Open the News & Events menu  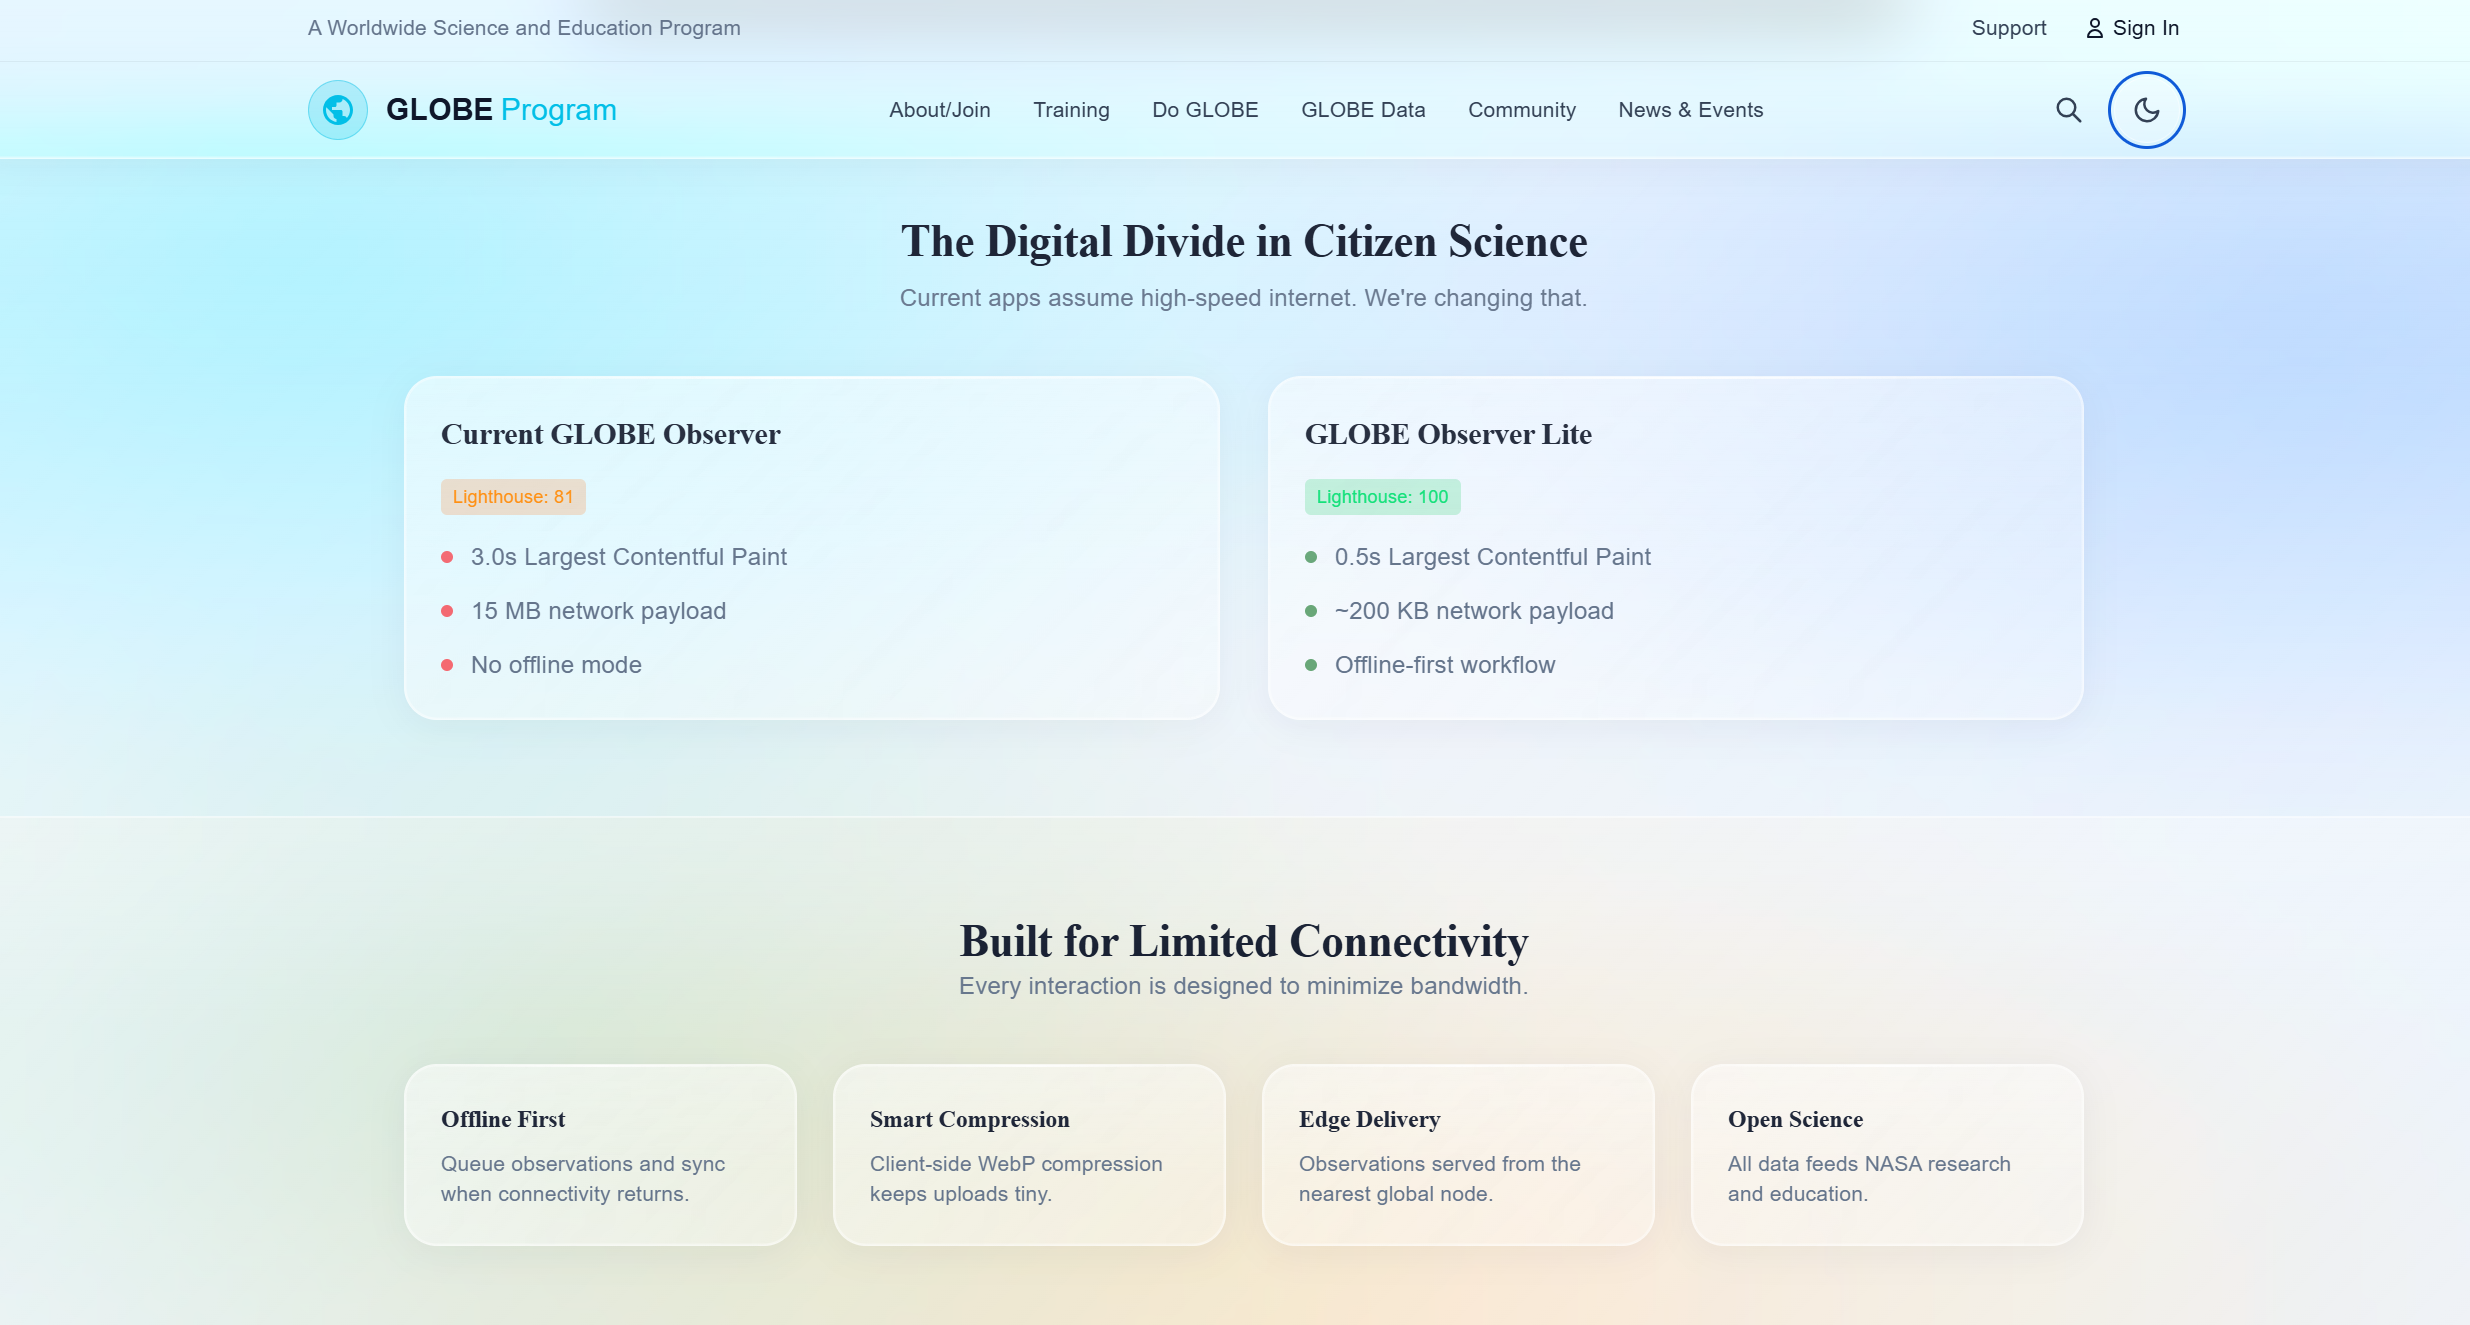pyautogui.click(x=1690, y=110)
